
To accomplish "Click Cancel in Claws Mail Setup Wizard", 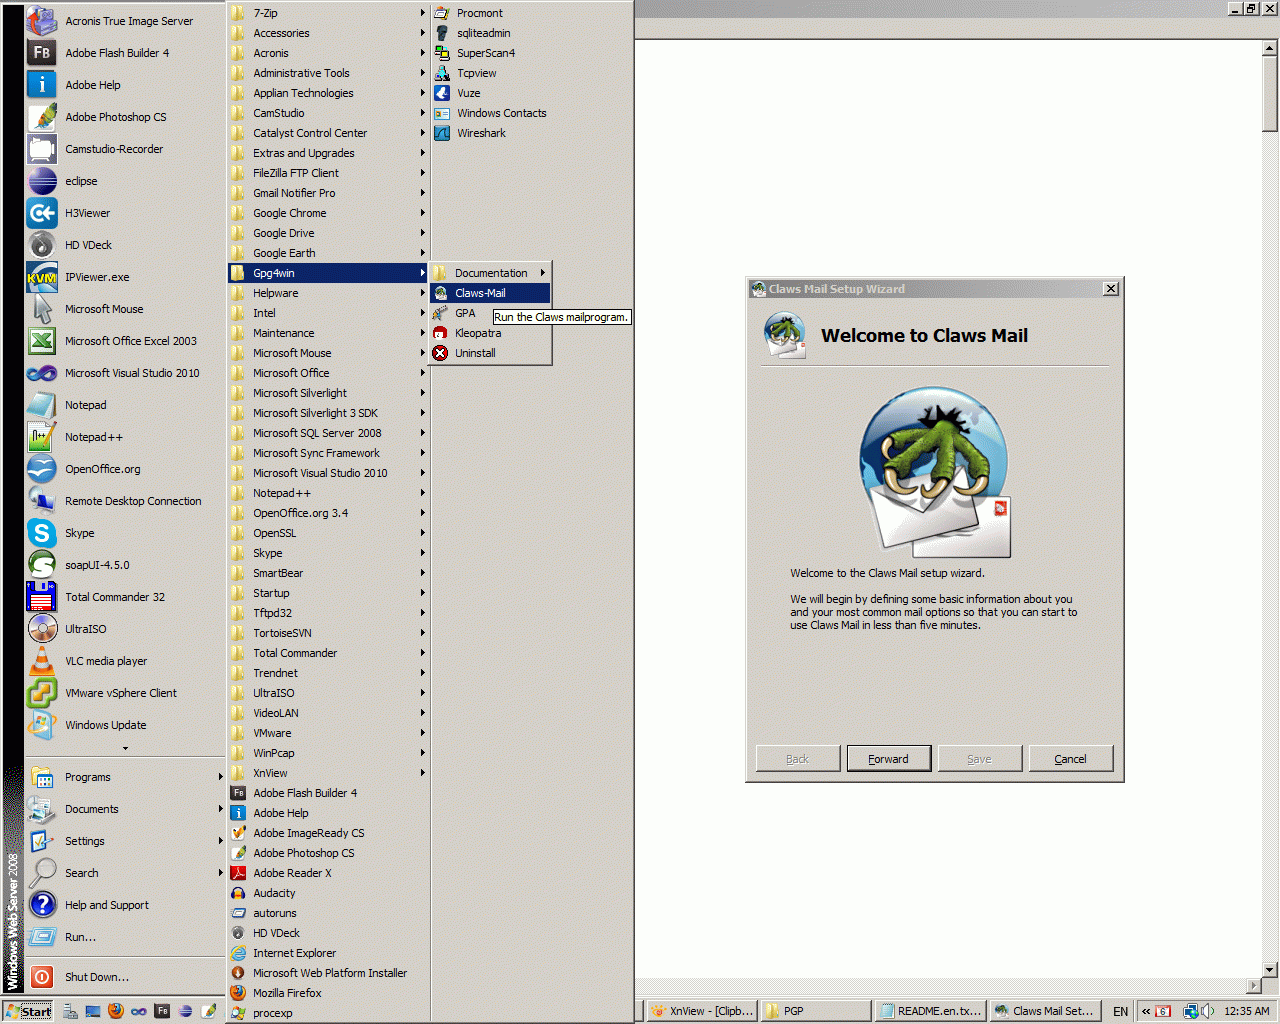I will 1071,759.
